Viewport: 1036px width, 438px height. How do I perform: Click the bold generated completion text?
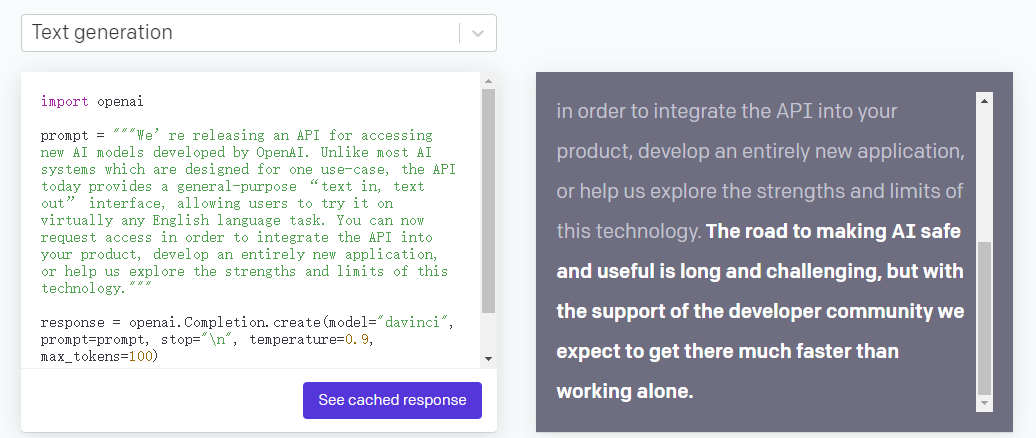760,311
